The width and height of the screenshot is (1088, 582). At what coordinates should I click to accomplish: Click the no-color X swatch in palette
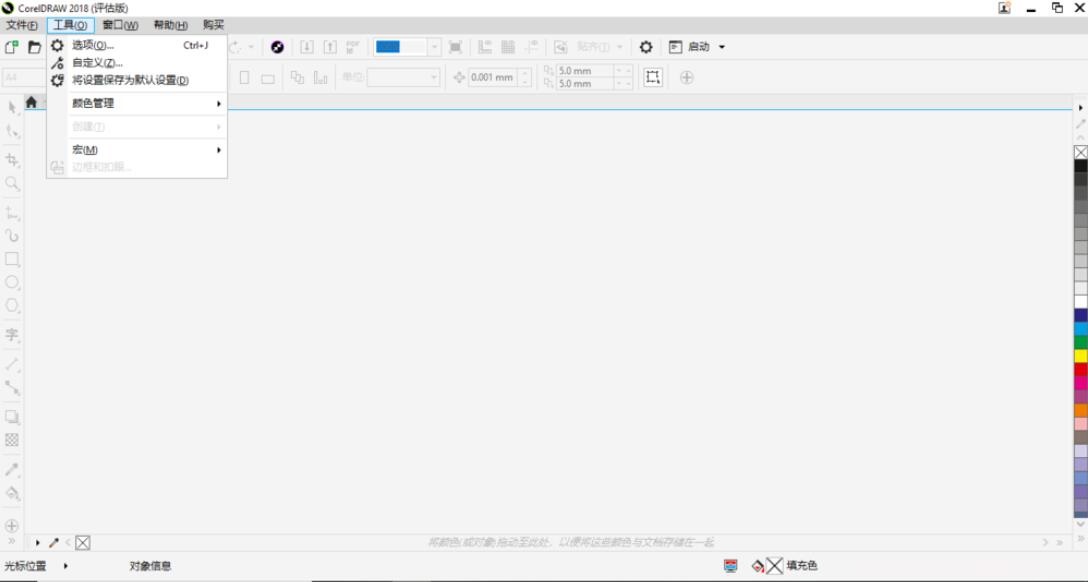click(1081, 152)
